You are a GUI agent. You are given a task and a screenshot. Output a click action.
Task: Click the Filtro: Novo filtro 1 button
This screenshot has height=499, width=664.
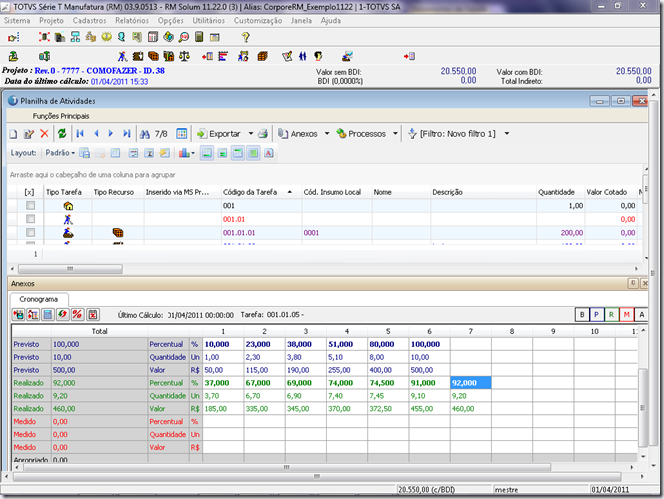[x=452, y=134]
